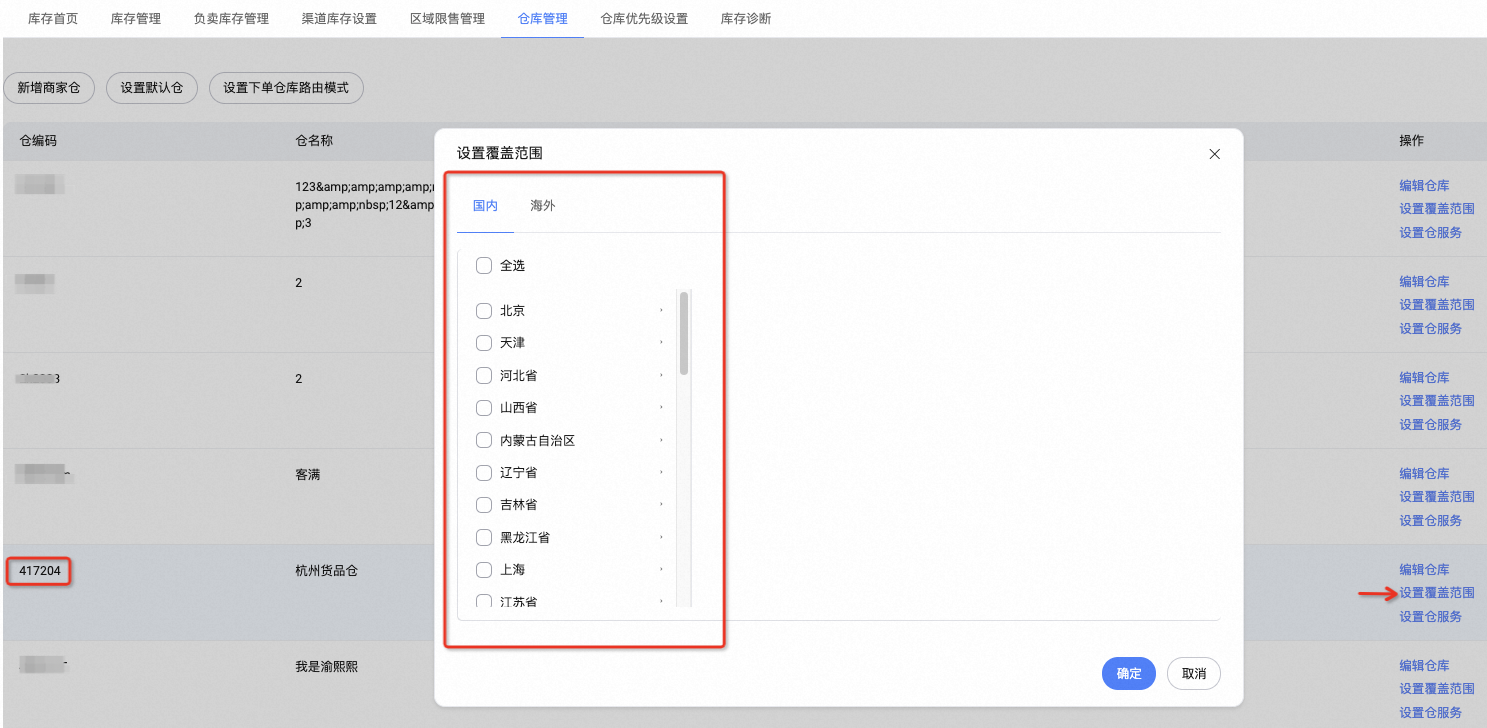Open the 库存首页 tab

53,19
